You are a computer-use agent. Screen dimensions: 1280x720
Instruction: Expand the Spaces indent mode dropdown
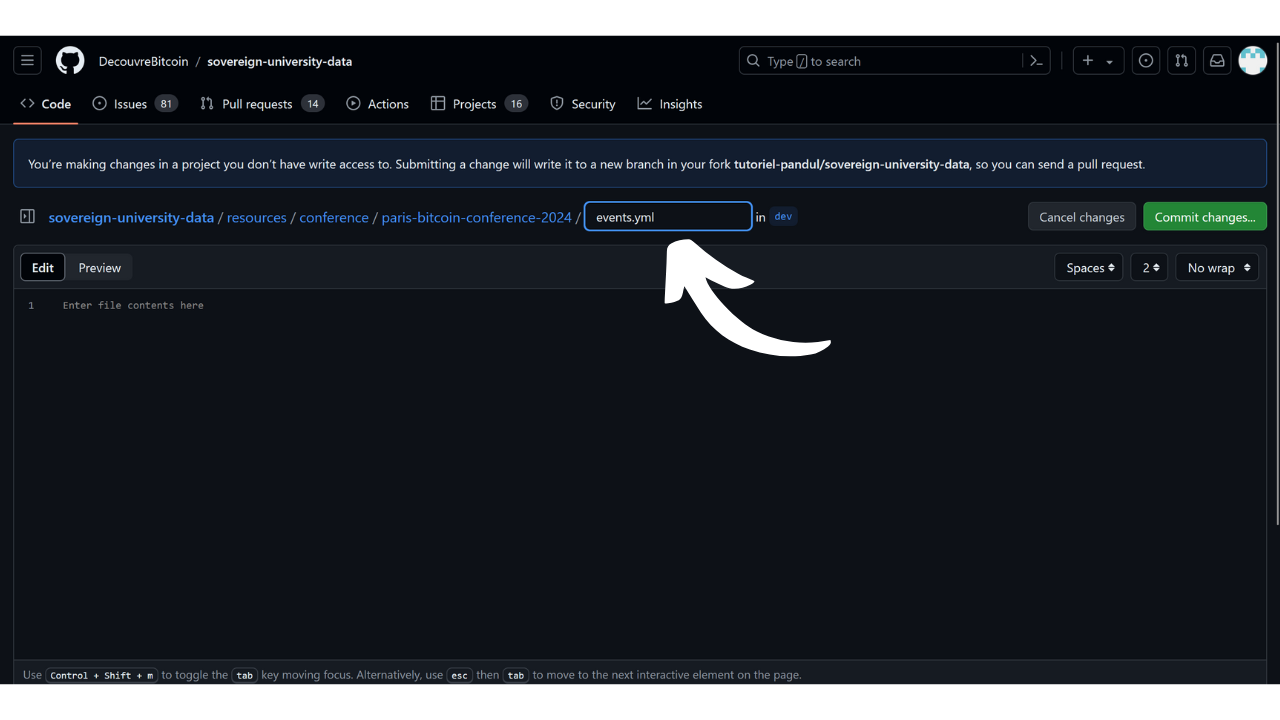(x=1089, y=268)
